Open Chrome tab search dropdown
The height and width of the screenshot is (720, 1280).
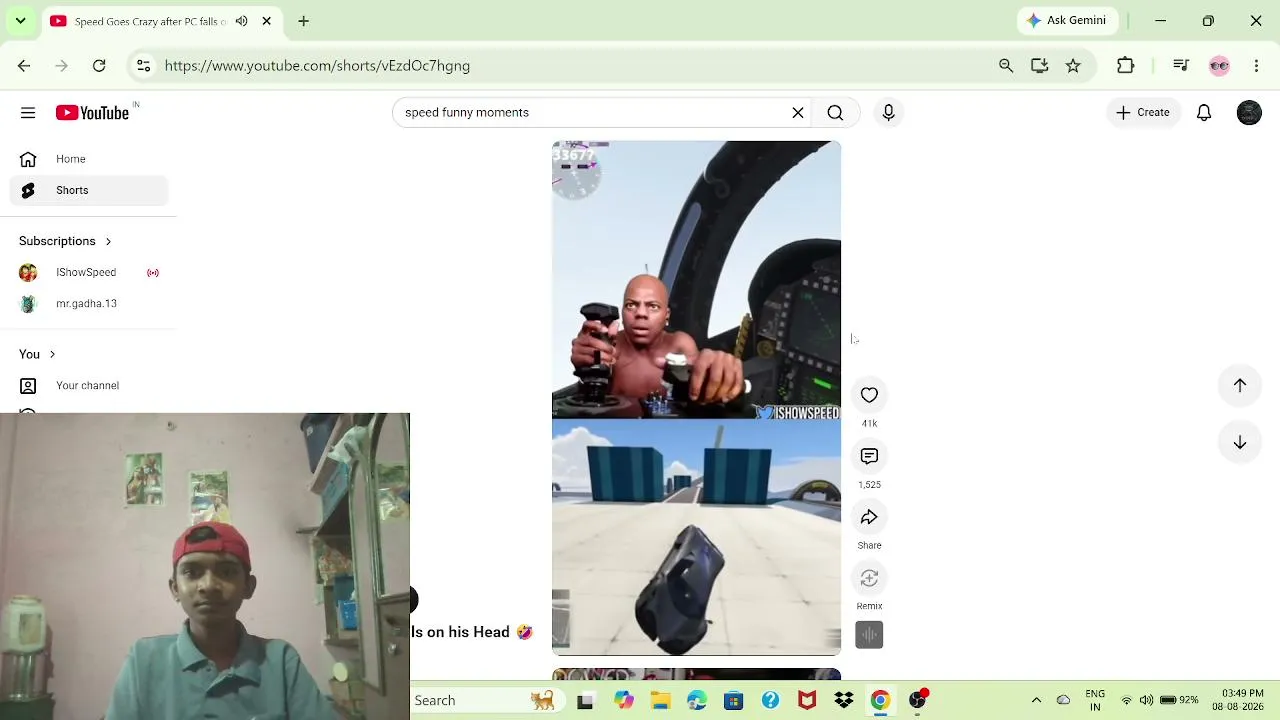[20, 21]
